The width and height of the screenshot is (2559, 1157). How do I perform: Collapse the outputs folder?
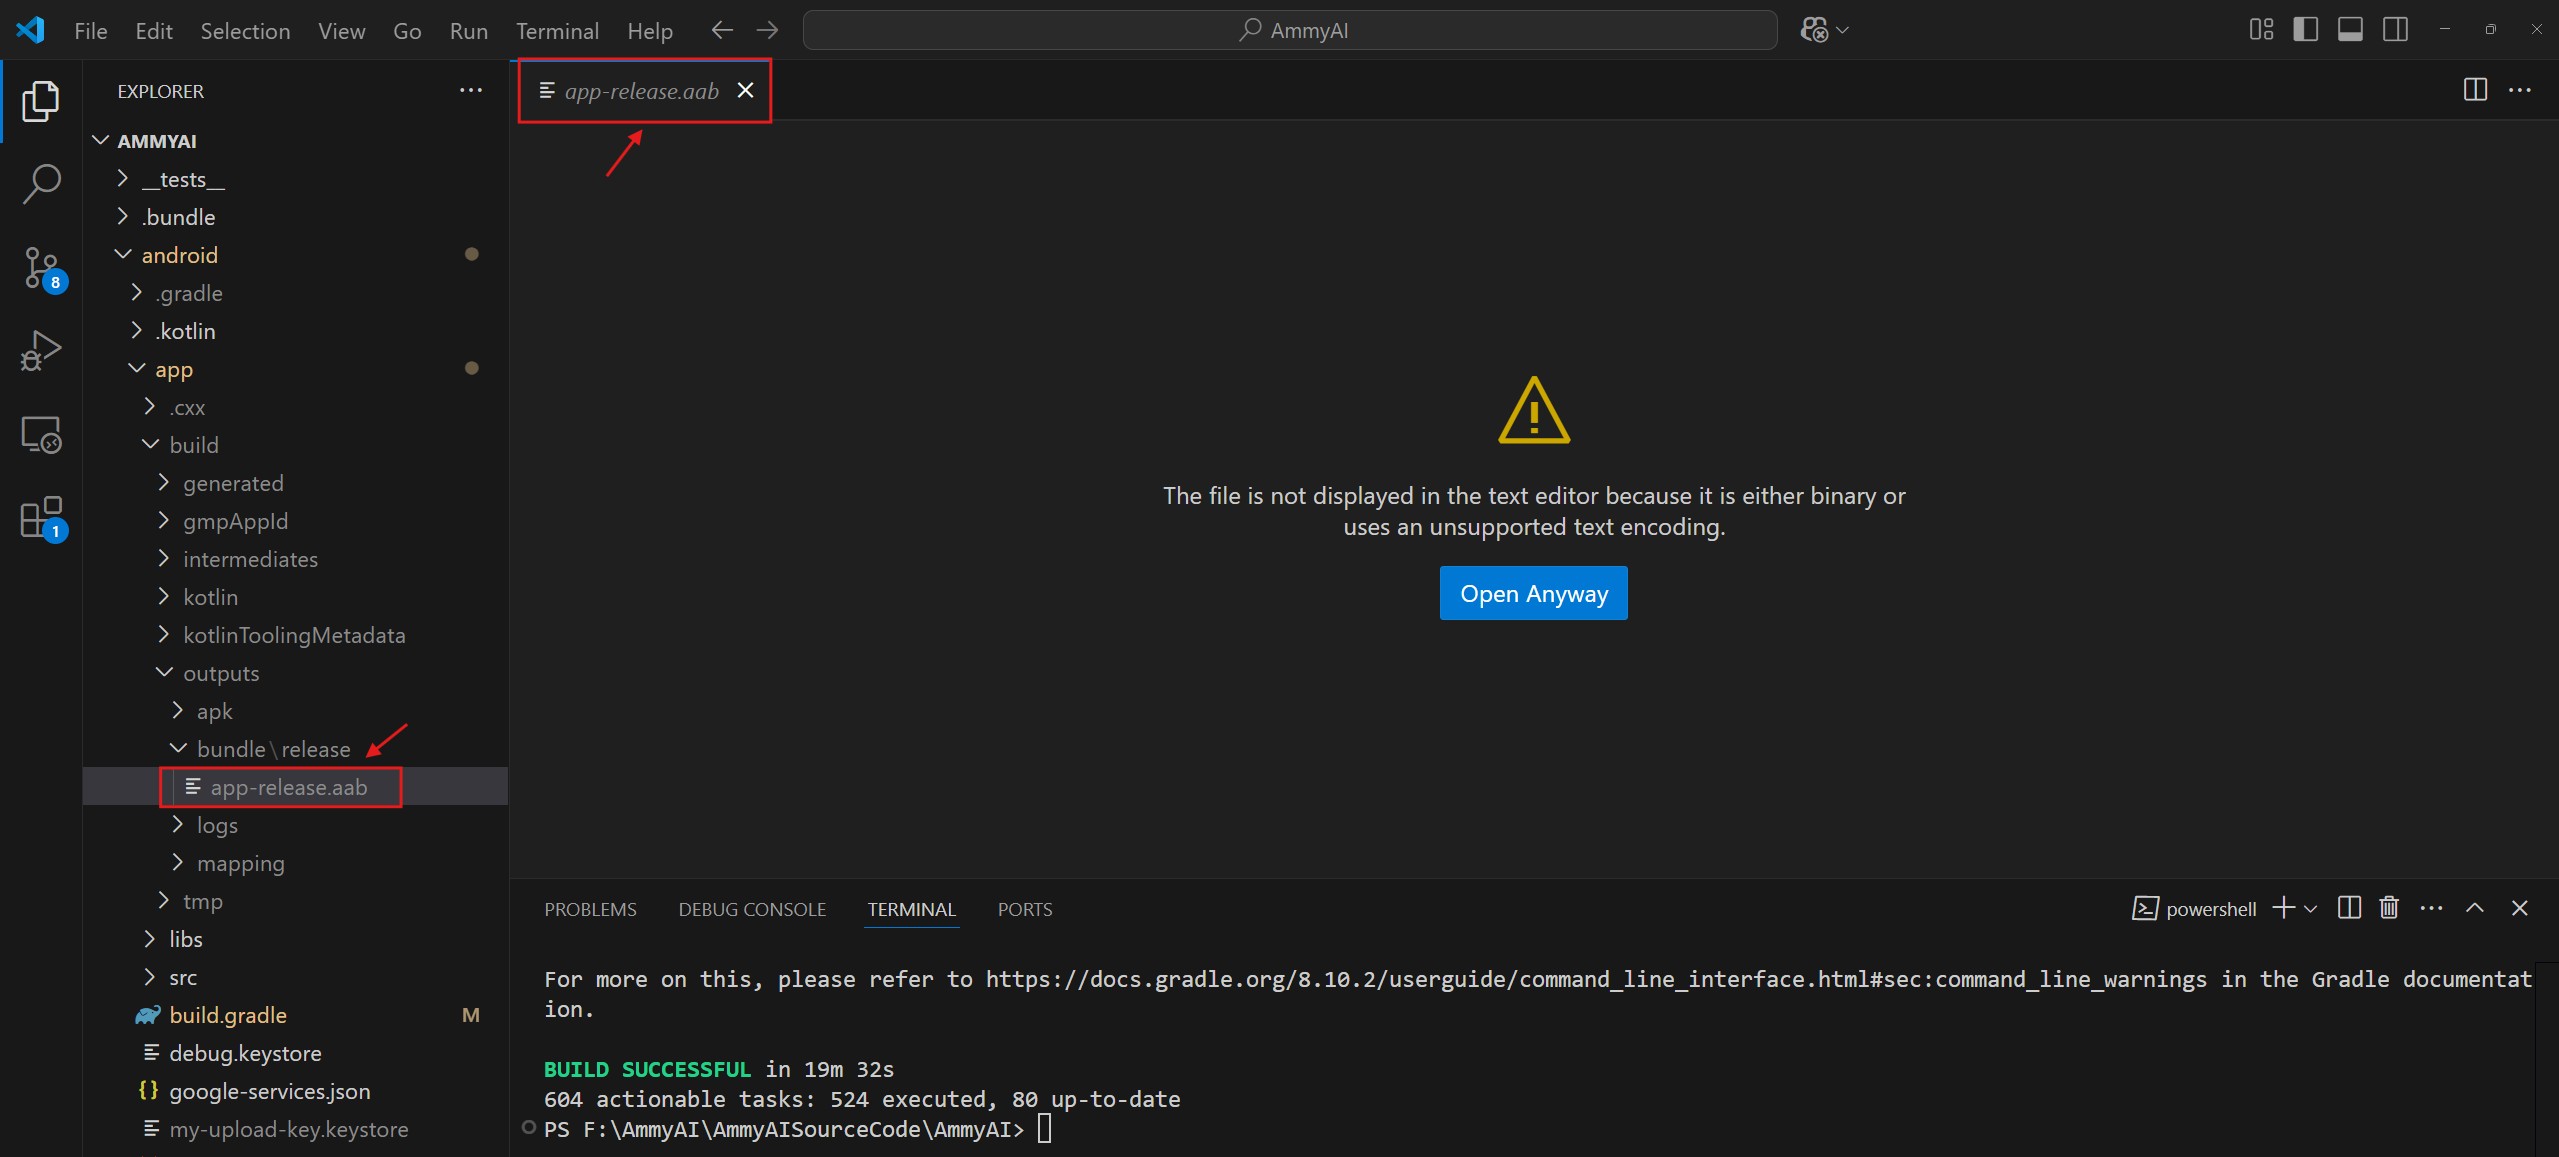220,673
